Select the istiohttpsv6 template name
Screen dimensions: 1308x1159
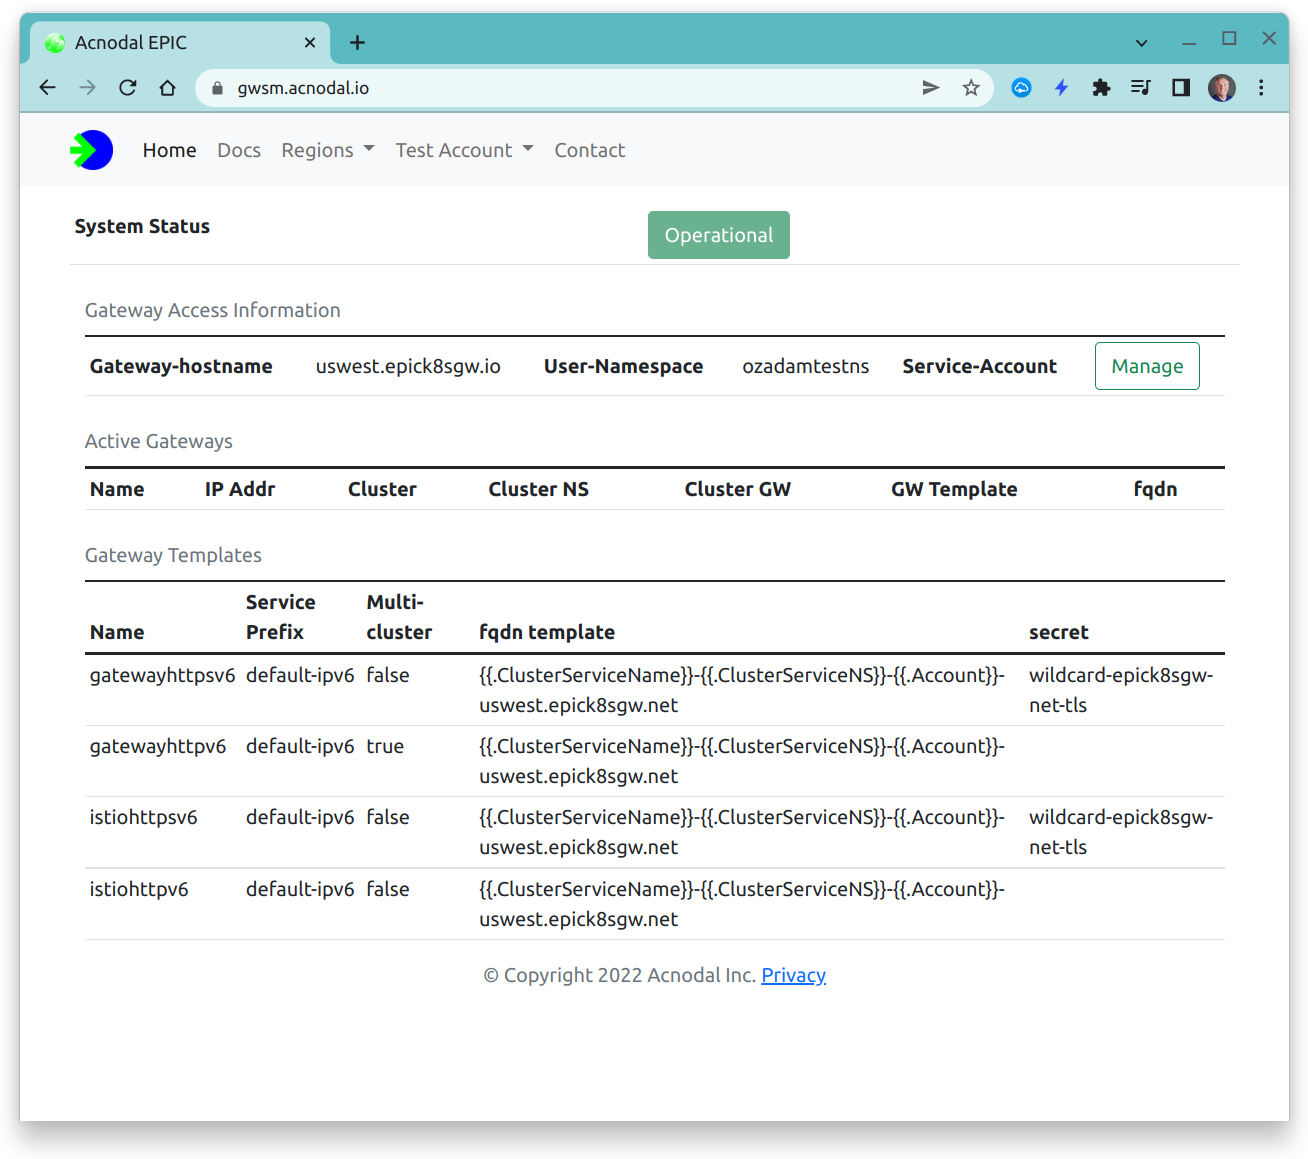[144, 817]
